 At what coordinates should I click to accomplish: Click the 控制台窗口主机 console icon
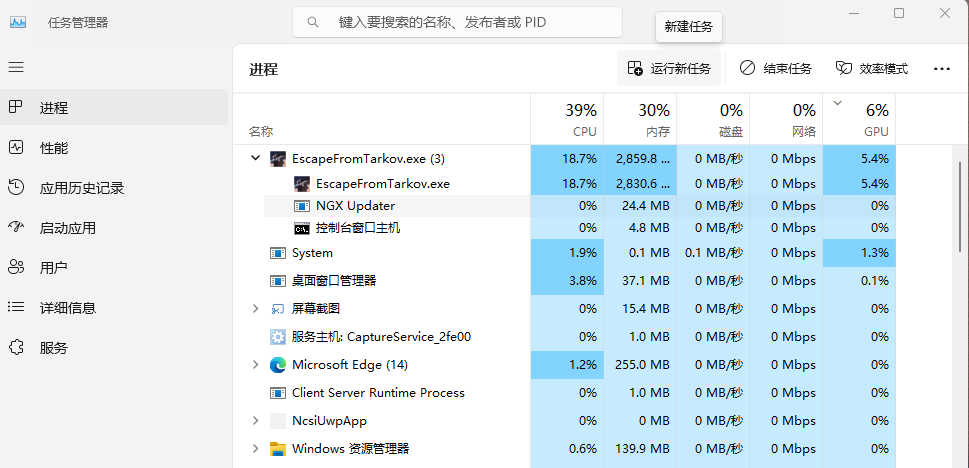(302, 229)
